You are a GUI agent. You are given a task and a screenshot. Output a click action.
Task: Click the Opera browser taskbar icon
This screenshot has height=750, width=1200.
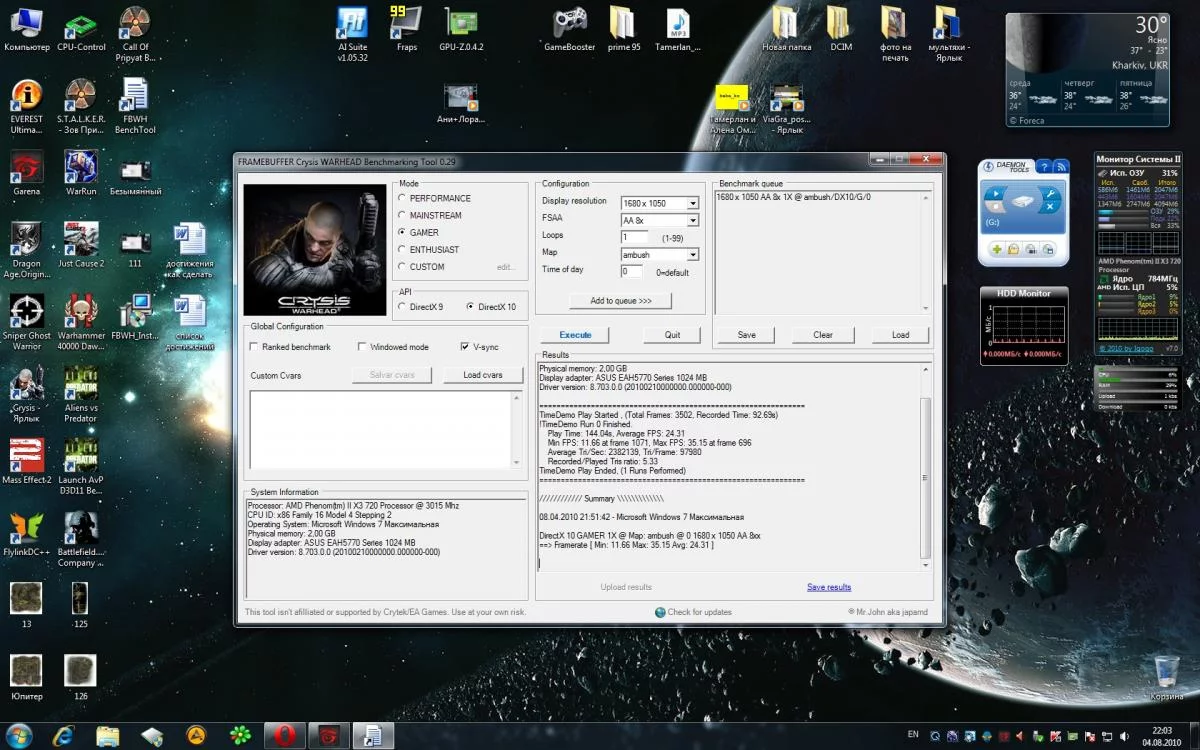284,736
